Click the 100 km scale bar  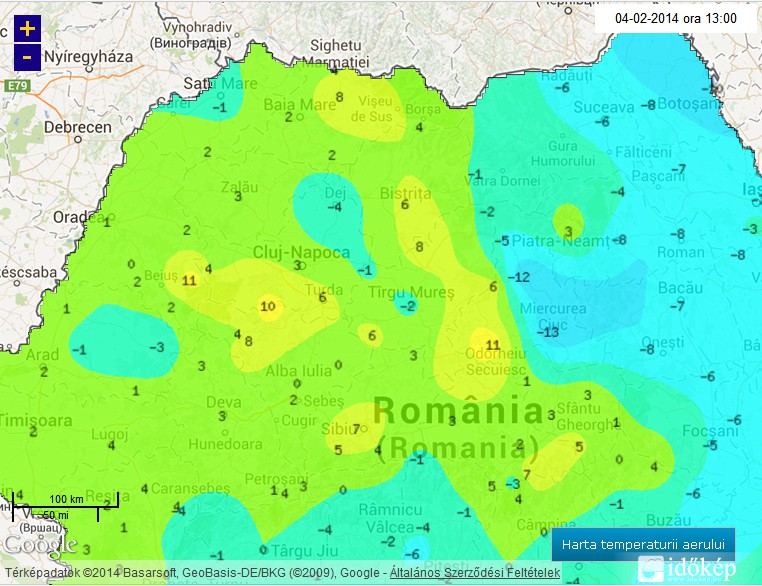[x=66, y=499]
